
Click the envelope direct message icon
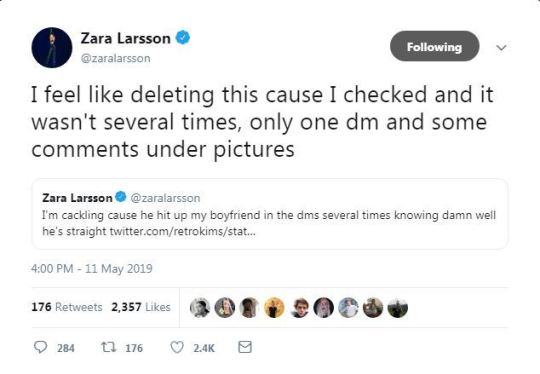pyautogui.click(x=245, y=347)
